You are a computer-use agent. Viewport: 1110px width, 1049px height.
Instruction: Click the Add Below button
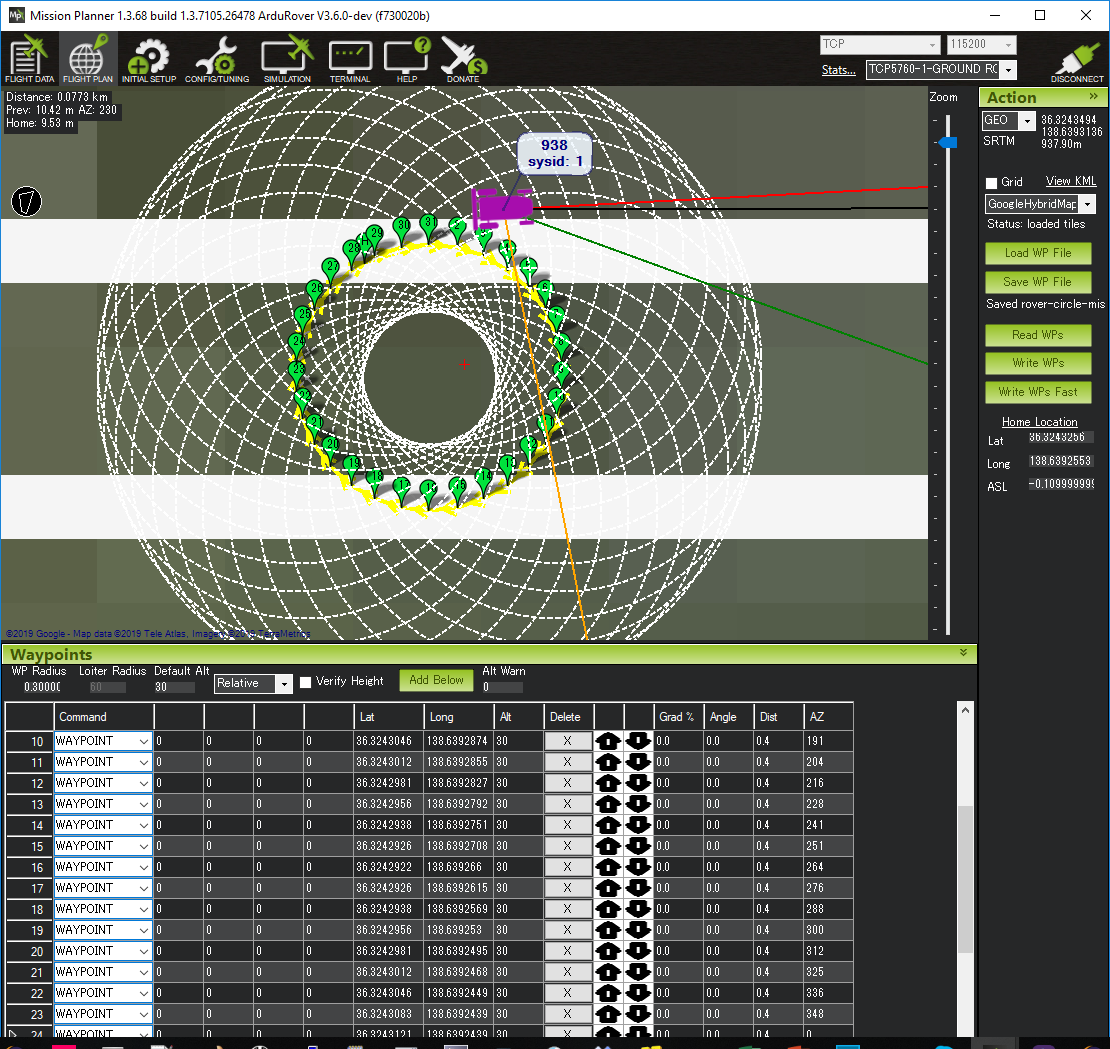pos(436,680)
